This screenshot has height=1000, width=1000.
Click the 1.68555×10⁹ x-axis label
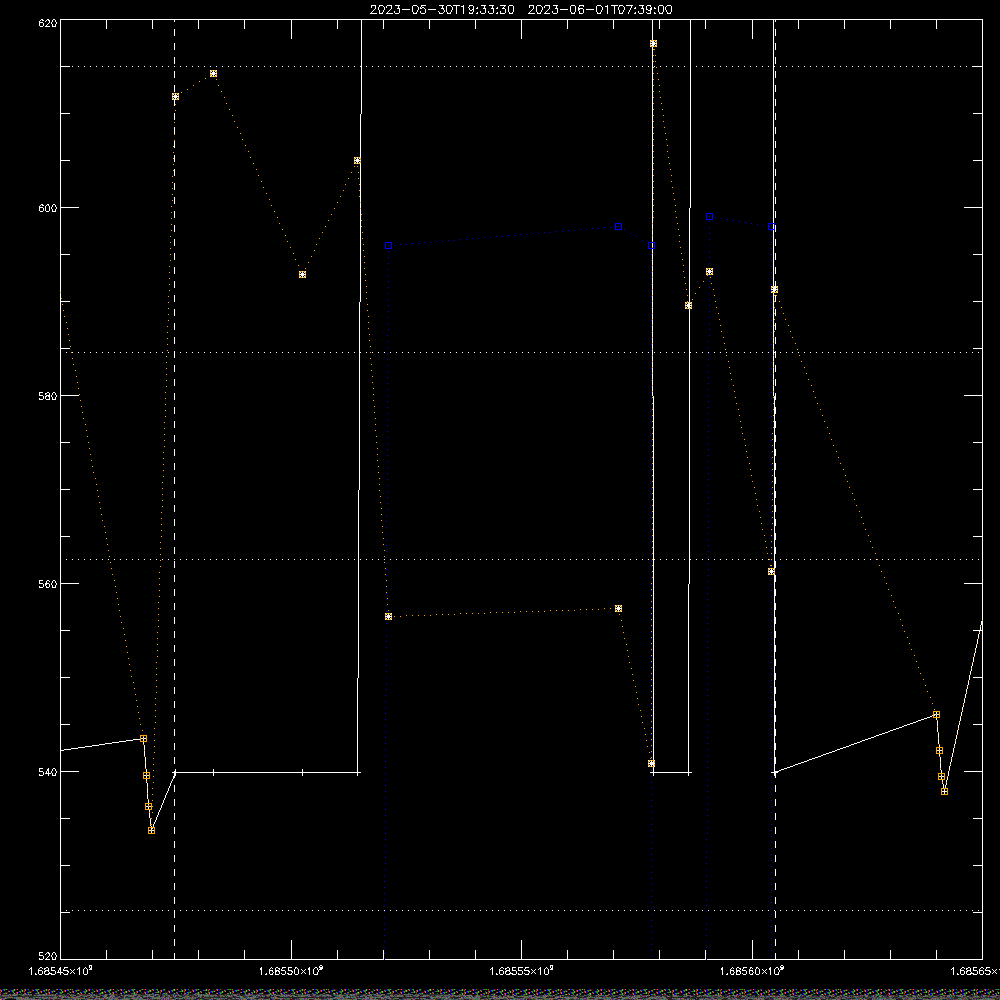[x=522, y=971]
